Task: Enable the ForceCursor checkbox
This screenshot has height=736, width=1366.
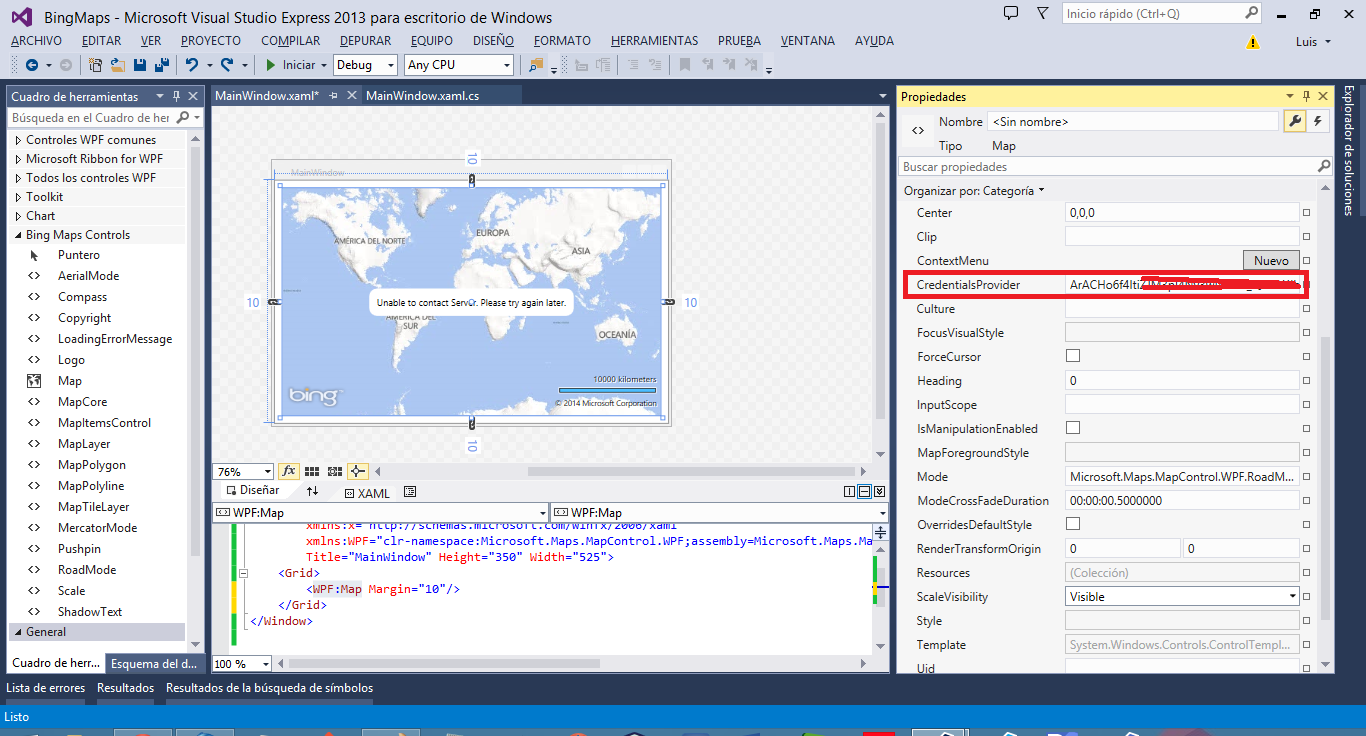Action: [x=1073, y=356]
